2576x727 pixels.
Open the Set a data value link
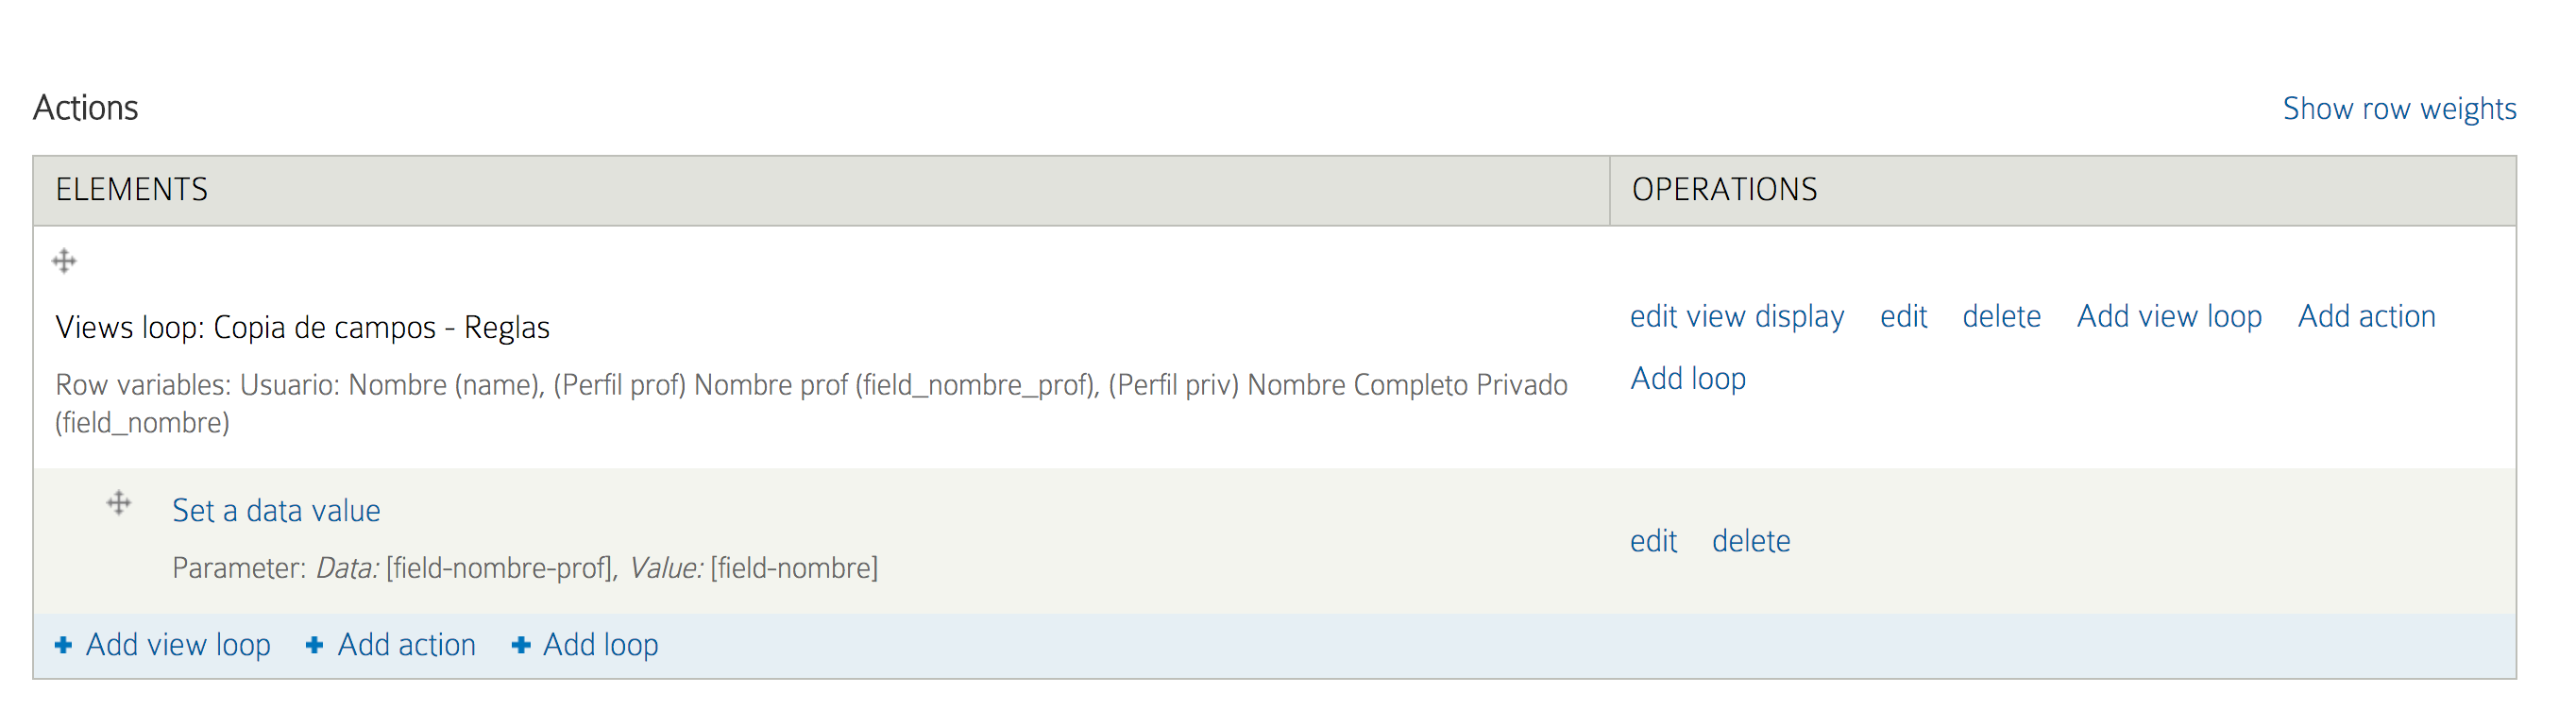point(276,511)
